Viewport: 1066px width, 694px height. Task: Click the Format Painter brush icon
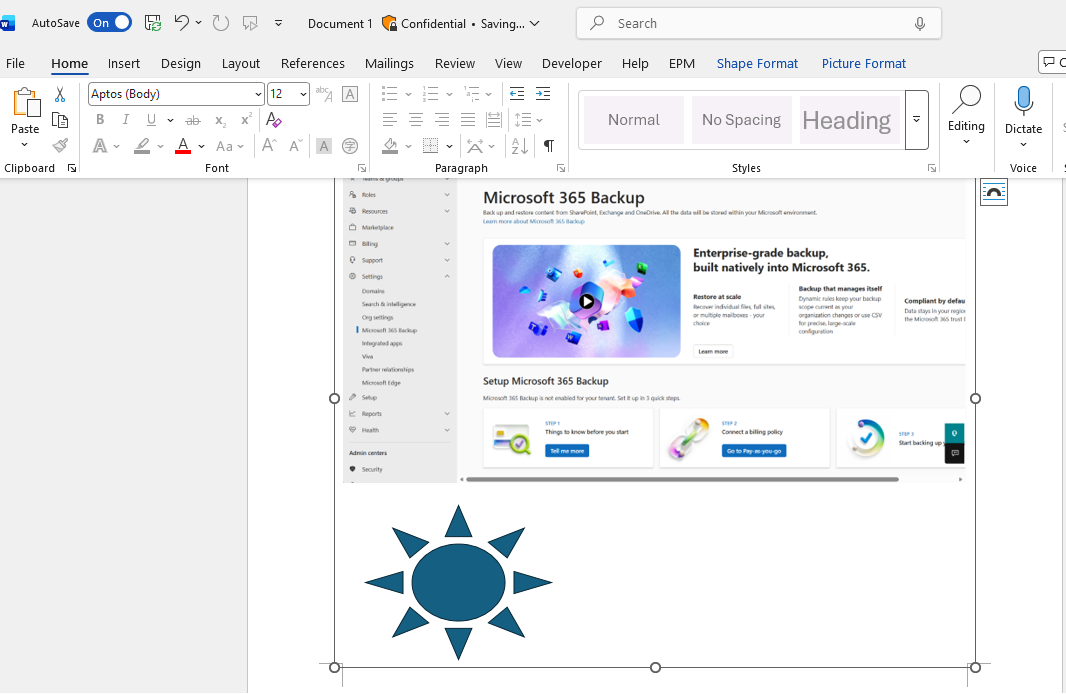pyautogui.click(x=61, y=145)
